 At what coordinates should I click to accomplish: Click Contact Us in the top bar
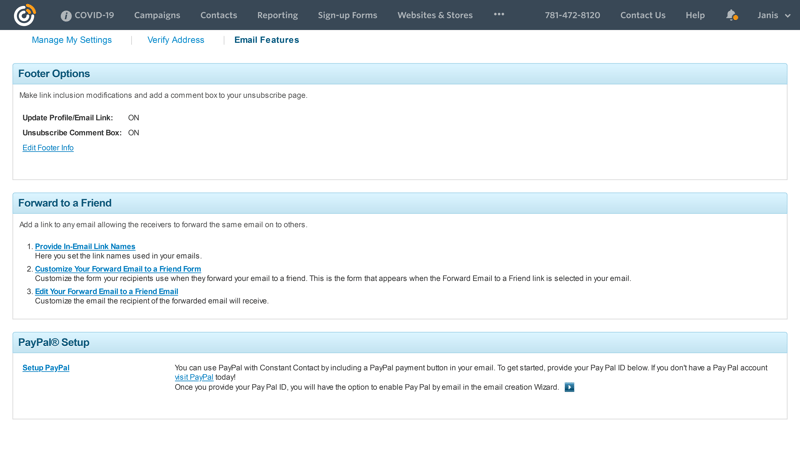[x=642, y=15]
